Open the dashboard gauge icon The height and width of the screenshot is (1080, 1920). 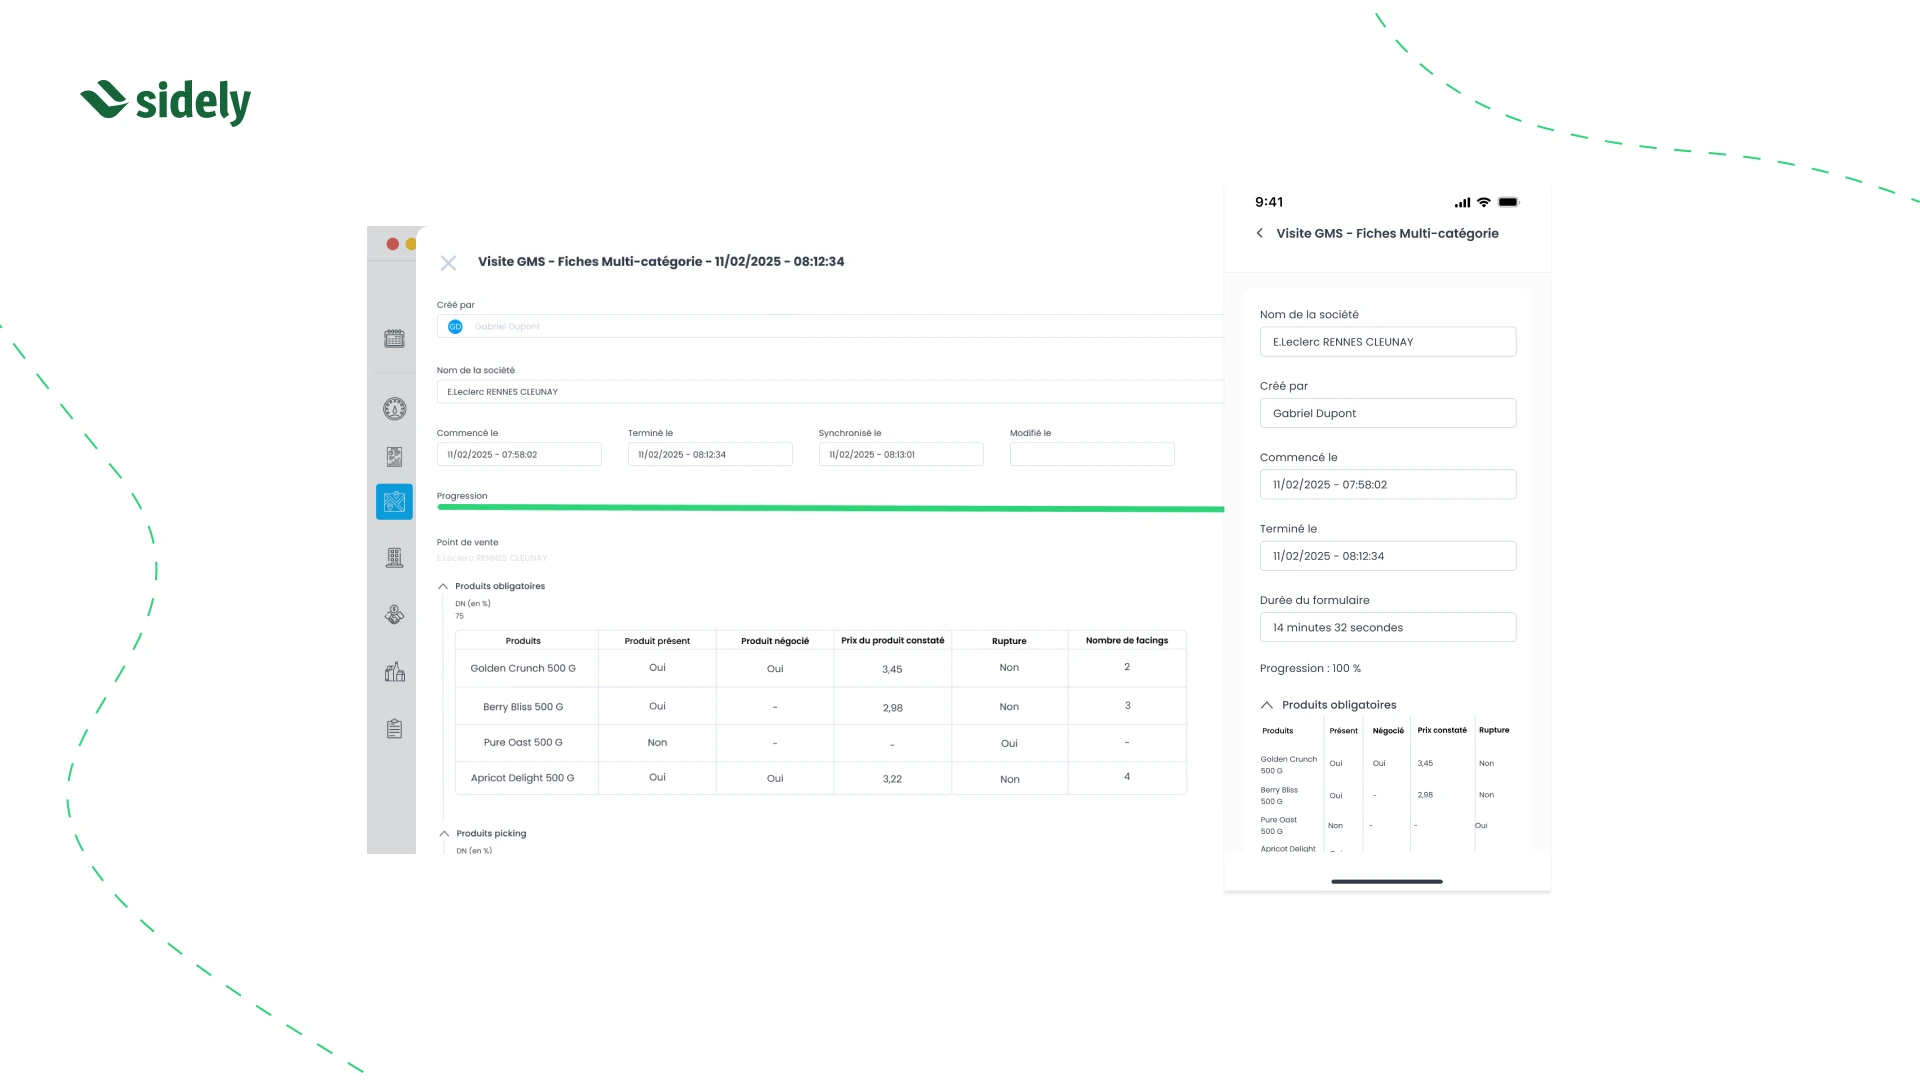[394, 408]
